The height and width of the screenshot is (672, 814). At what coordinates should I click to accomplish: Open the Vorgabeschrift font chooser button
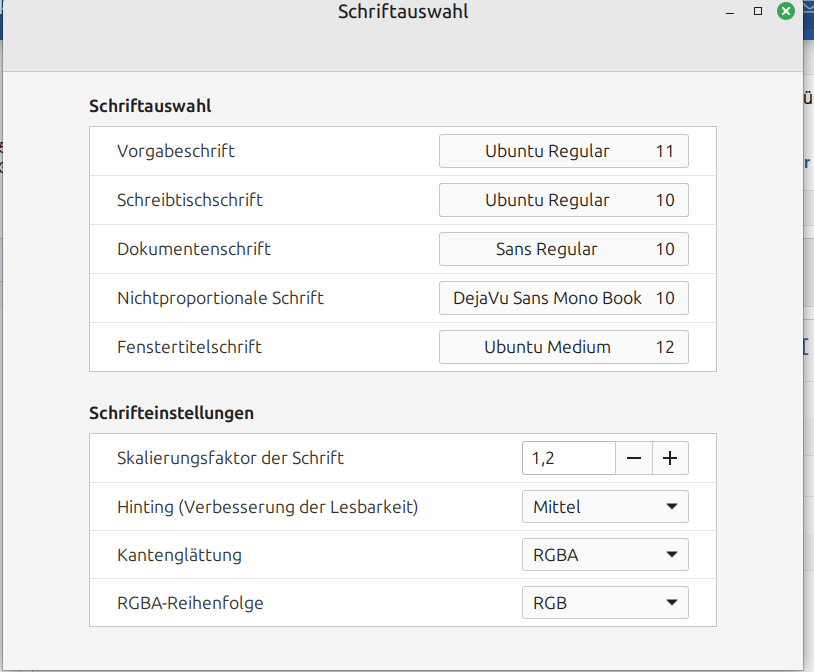click(563, 152)
